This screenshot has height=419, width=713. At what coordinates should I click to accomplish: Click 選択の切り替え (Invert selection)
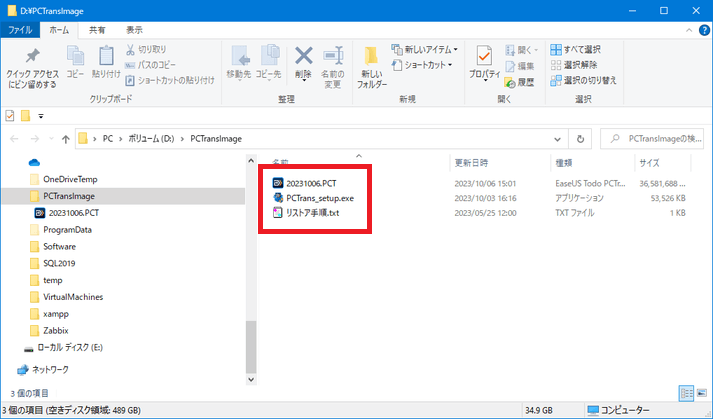[x=588, y=80]
